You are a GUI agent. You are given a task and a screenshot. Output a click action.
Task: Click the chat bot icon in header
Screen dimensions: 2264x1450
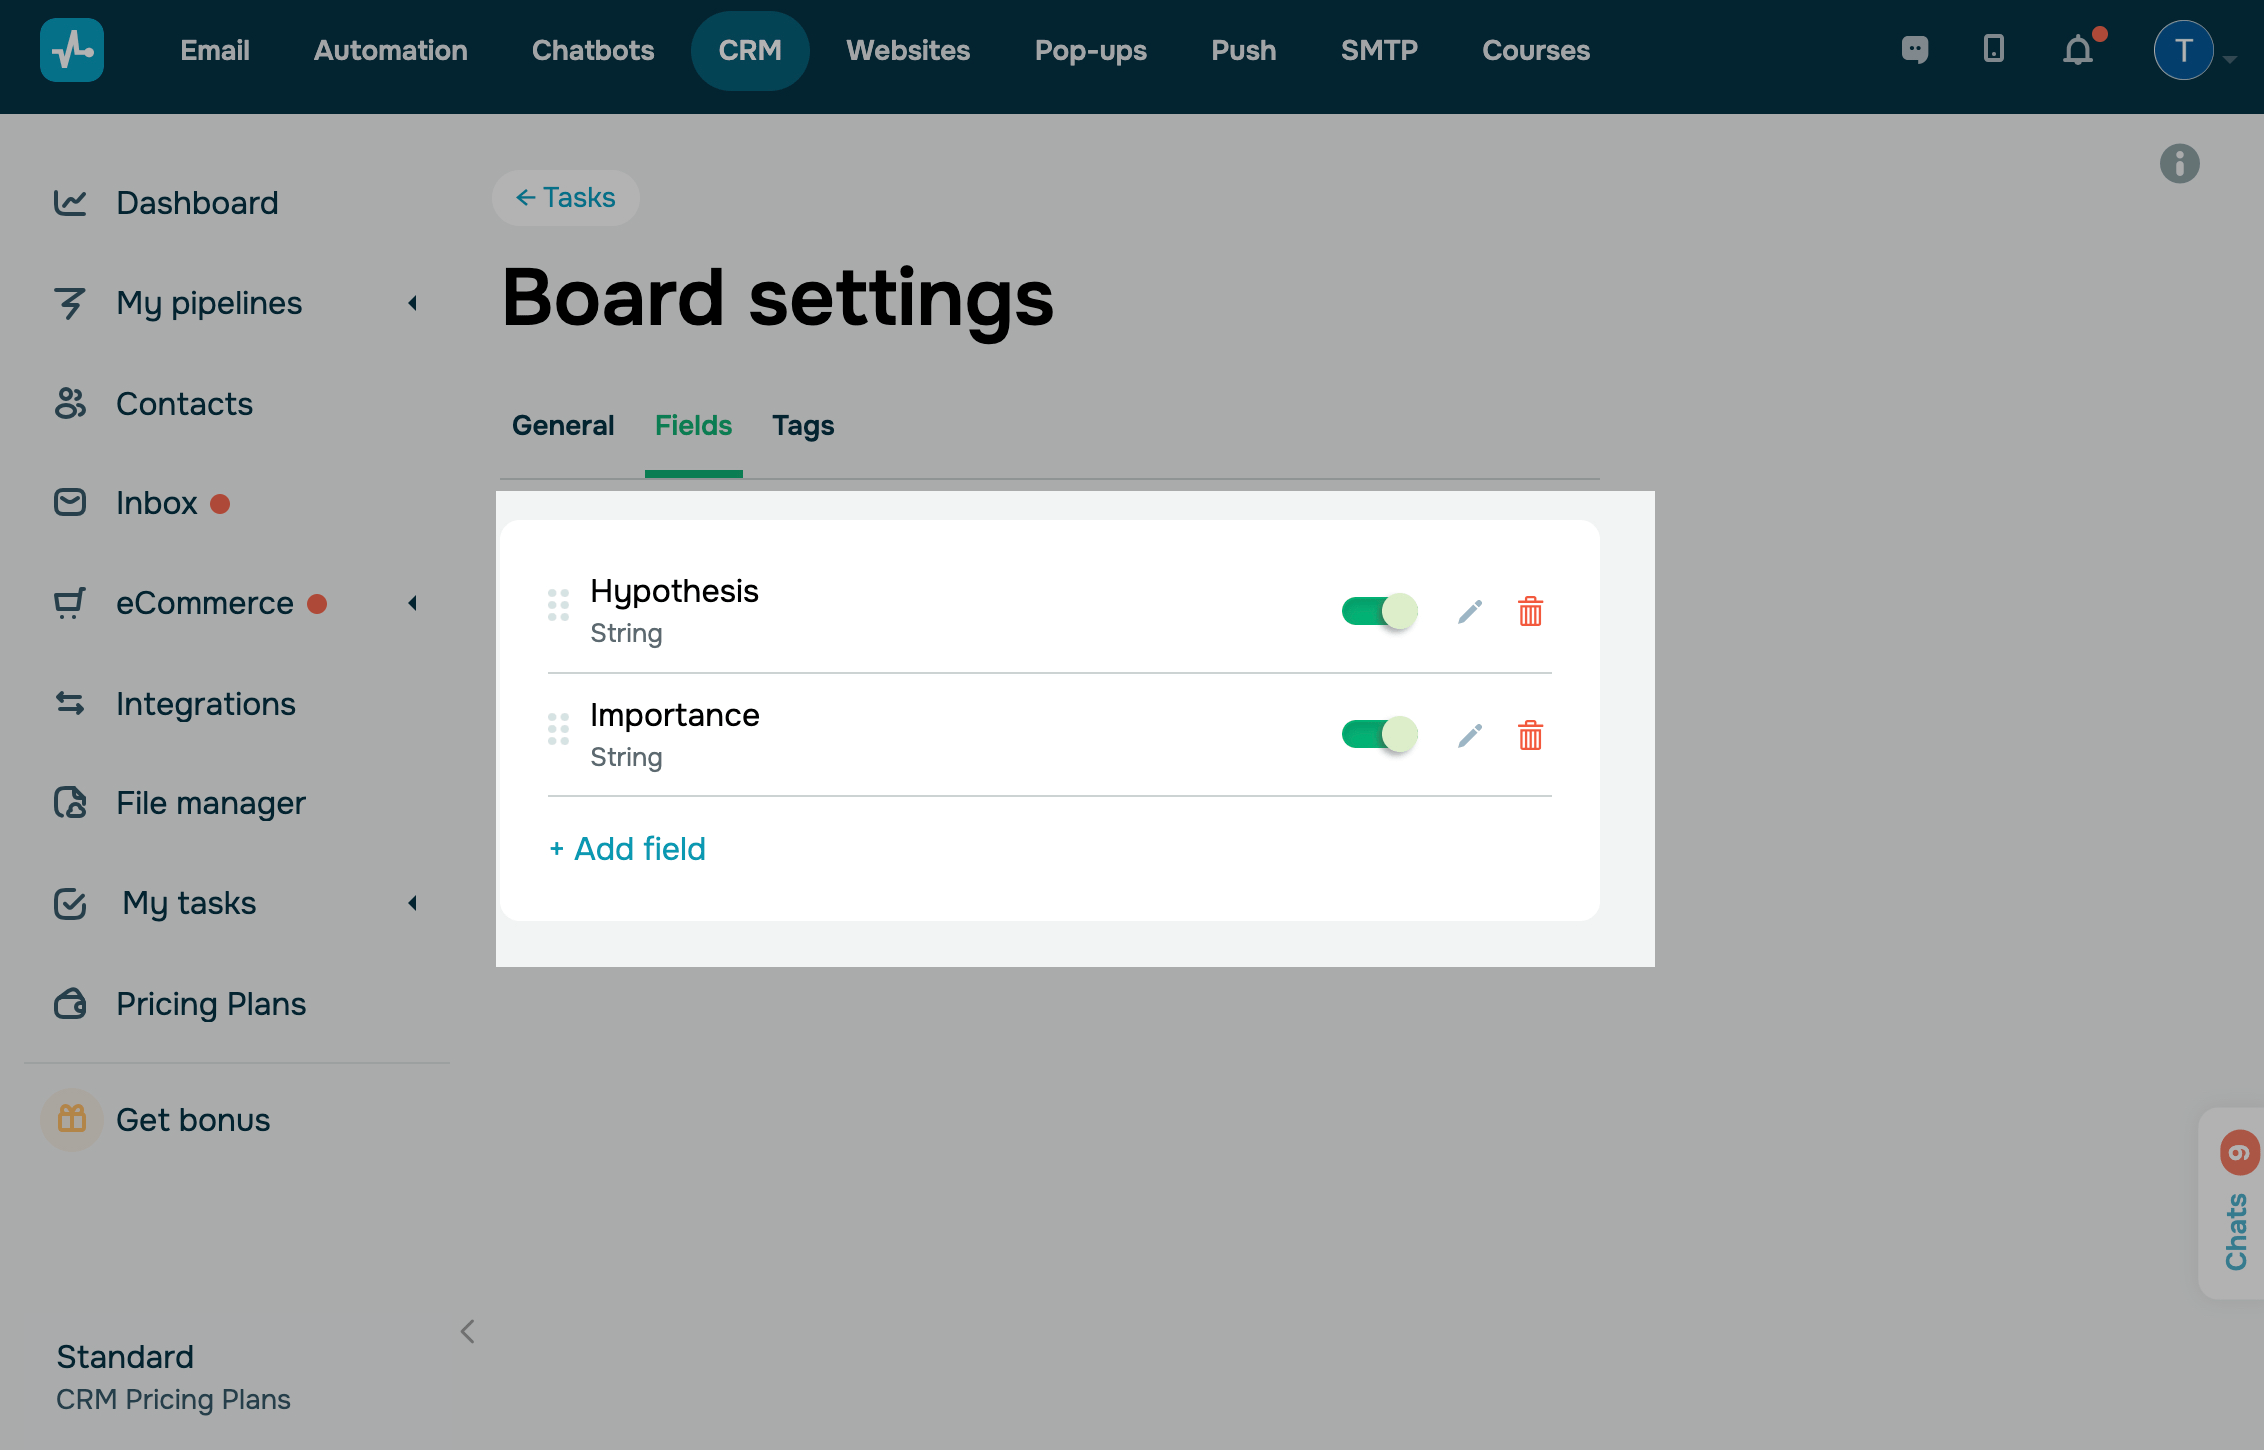tap(1914, 49)
